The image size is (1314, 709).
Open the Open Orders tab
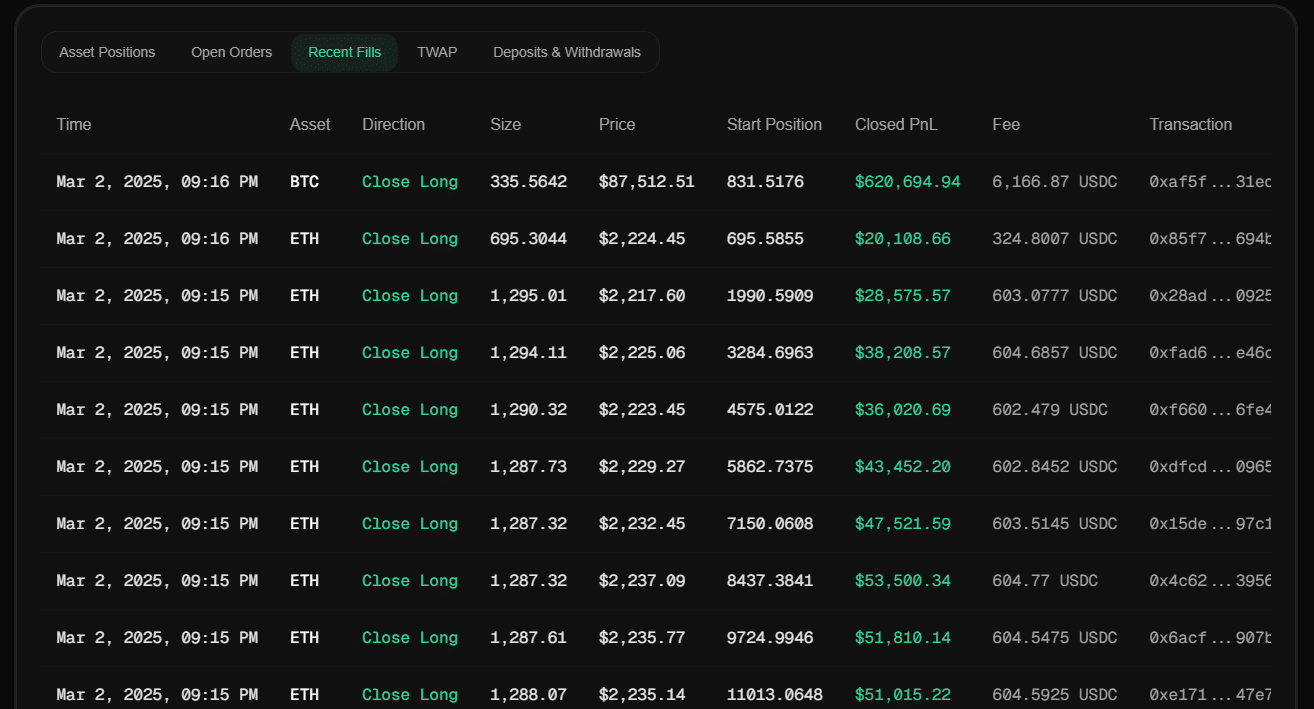[x=231, y=52]
